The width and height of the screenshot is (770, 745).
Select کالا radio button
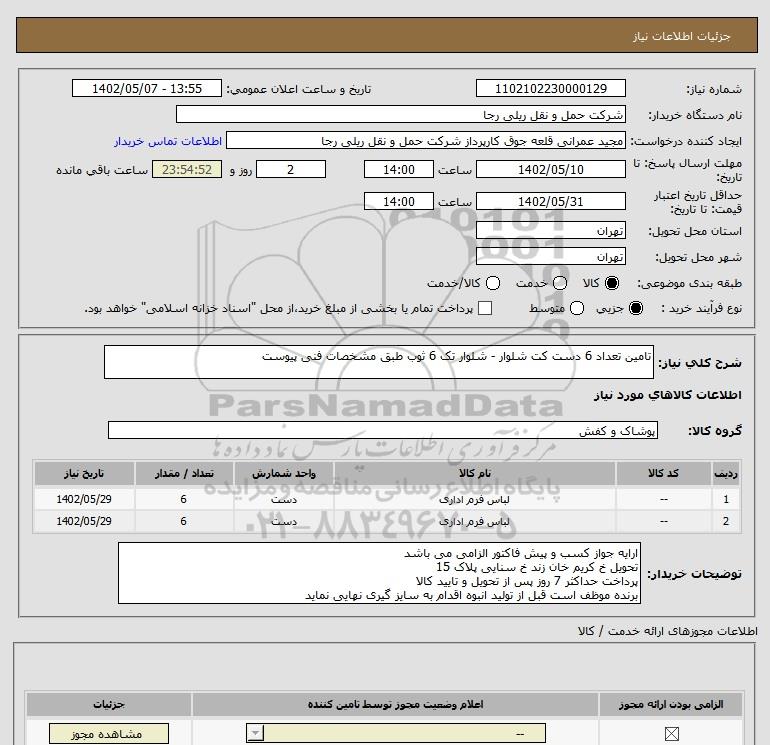click(612, 283)
